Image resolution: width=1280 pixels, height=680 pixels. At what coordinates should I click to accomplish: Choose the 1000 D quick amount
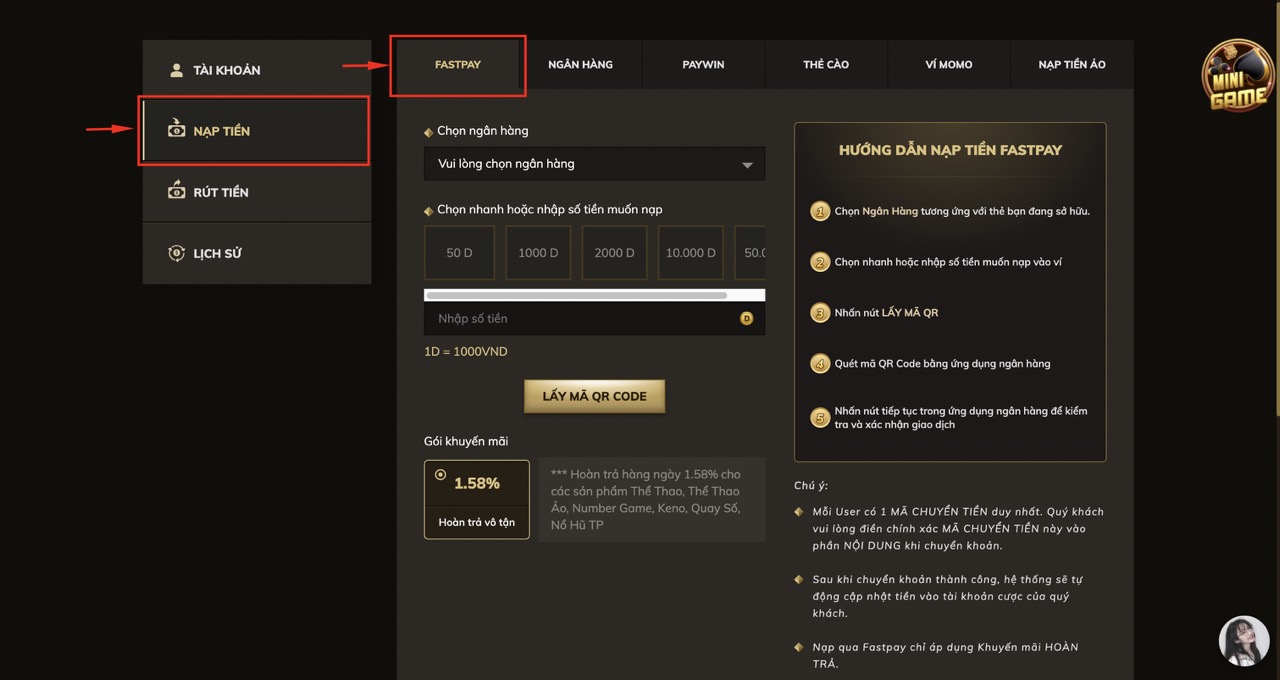click(x=538, y=253)
